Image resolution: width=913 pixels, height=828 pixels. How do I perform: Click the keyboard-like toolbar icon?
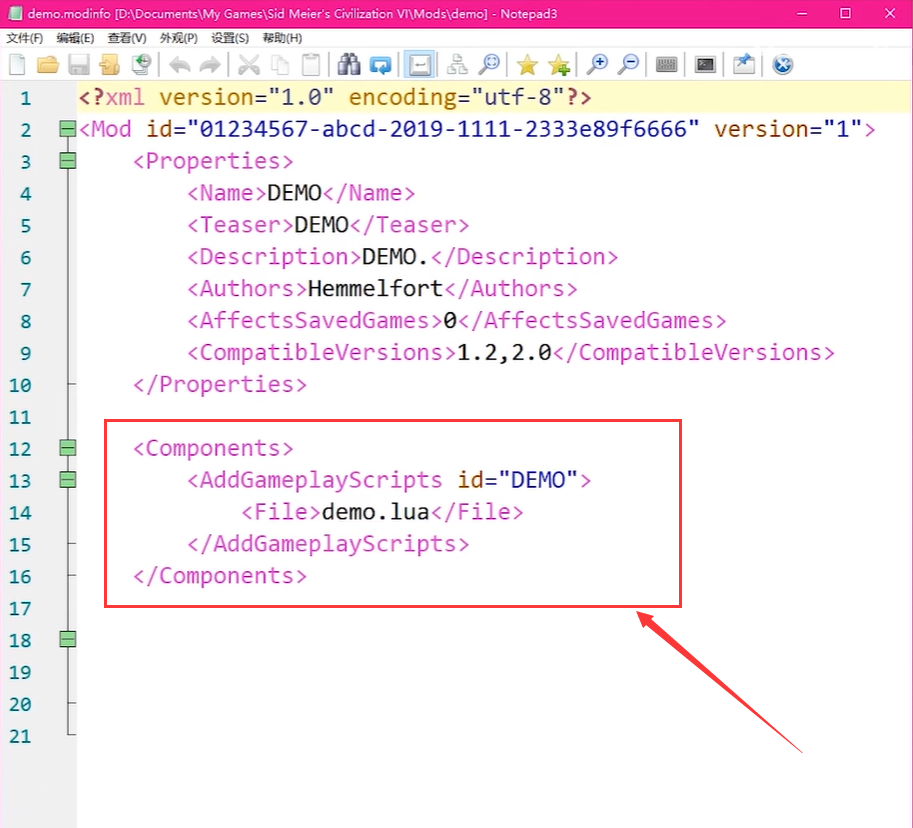(666, 65)
